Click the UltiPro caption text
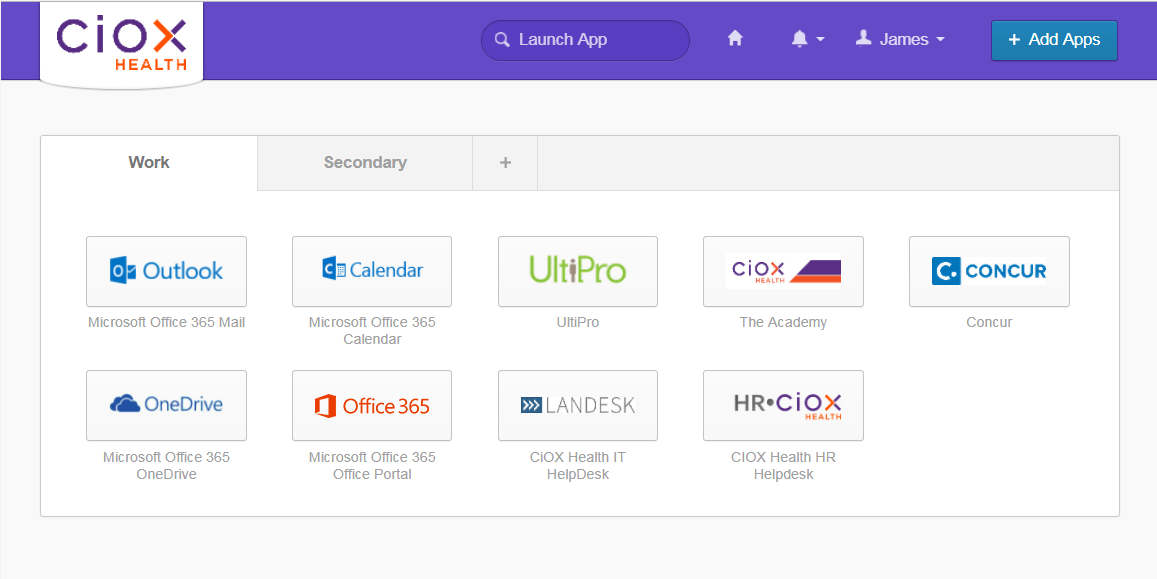 click(578, 322)
